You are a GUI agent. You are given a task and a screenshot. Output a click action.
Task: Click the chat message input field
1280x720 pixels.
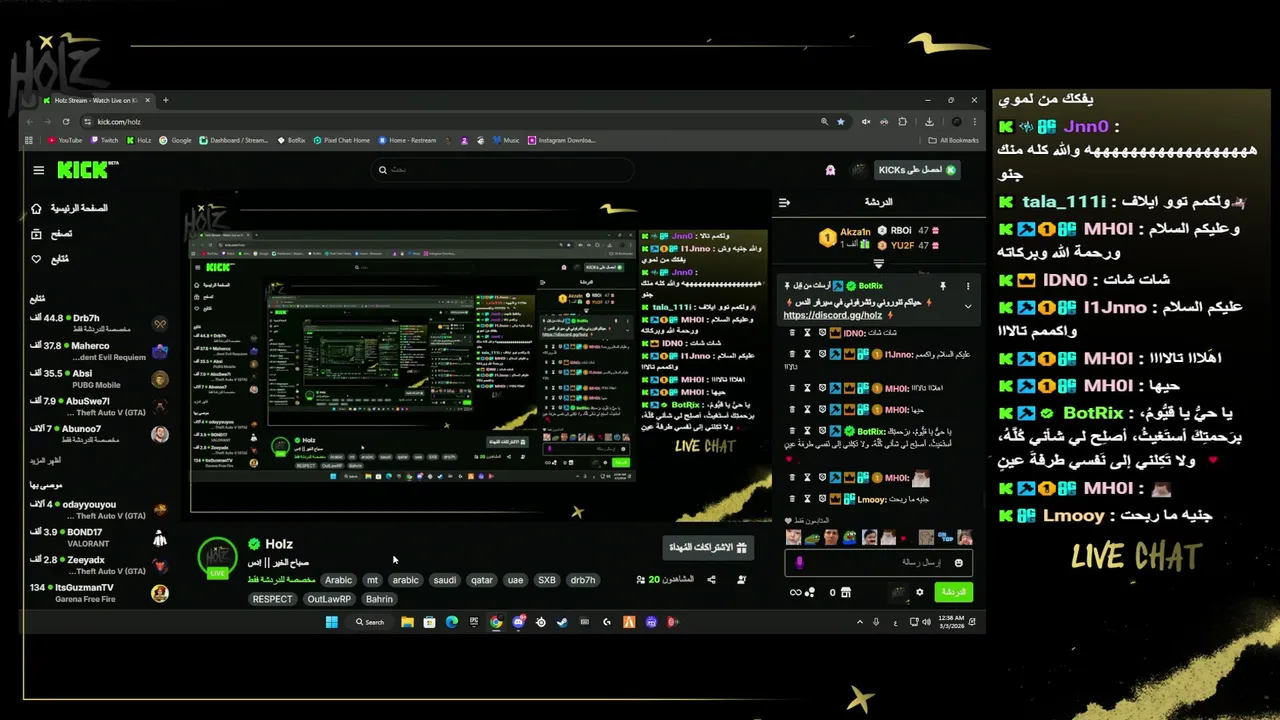pyautogui.click(x=878, y=563)
